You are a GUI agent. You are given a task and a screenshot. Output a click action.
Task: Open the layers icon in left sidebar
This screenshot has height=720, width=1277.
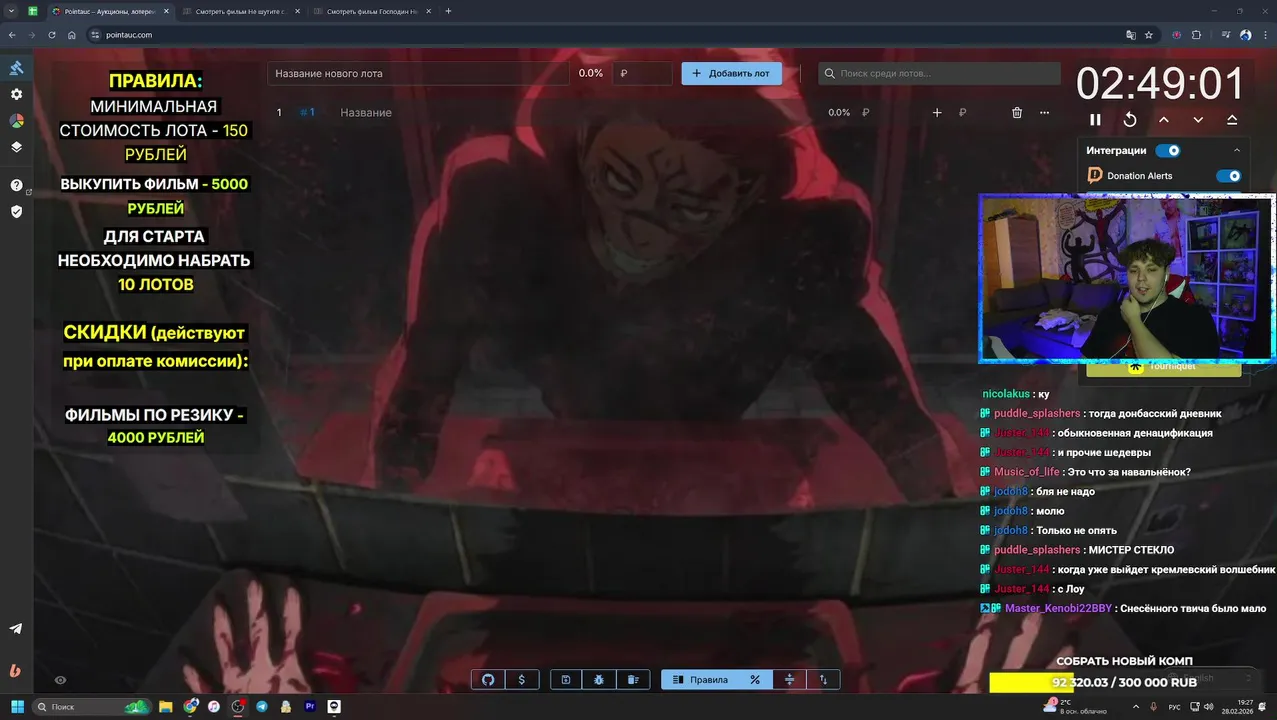pyautogui.click(x=16, y=146)
